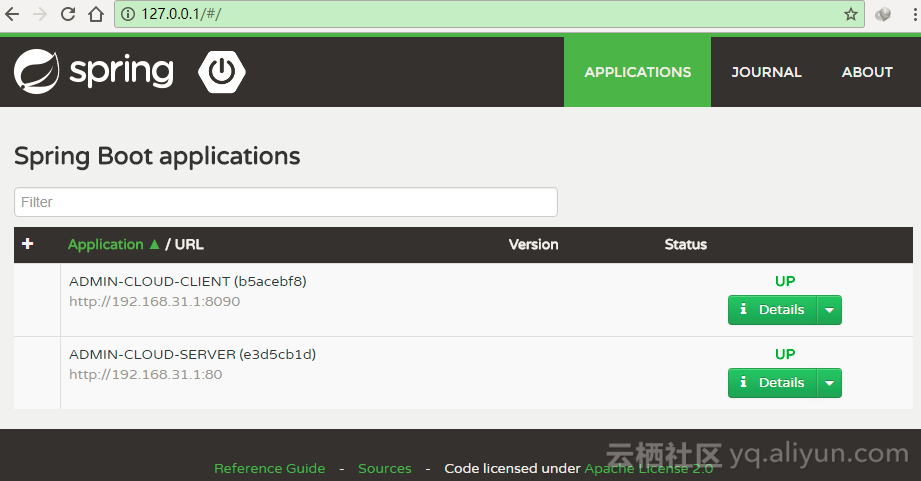Reload the page with refresh icon
921x481 pixels.
coord(68,14)
